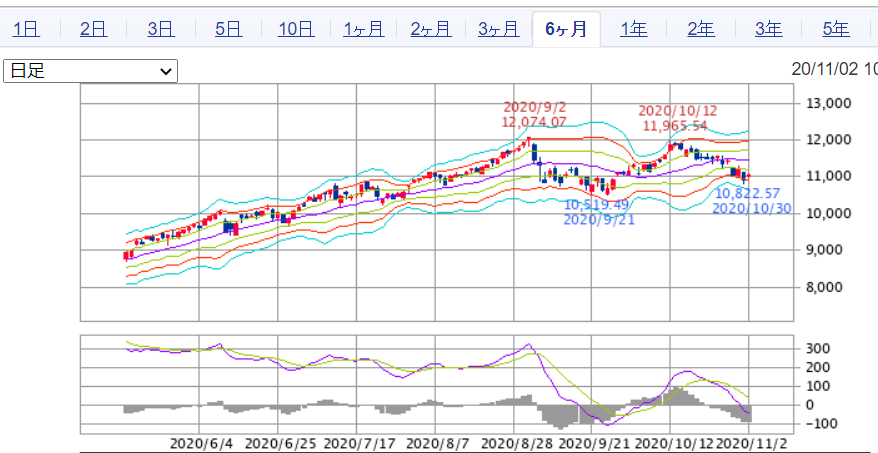Select the 2日 period tab
The image size is (878, 453).
tap(93, 29)
